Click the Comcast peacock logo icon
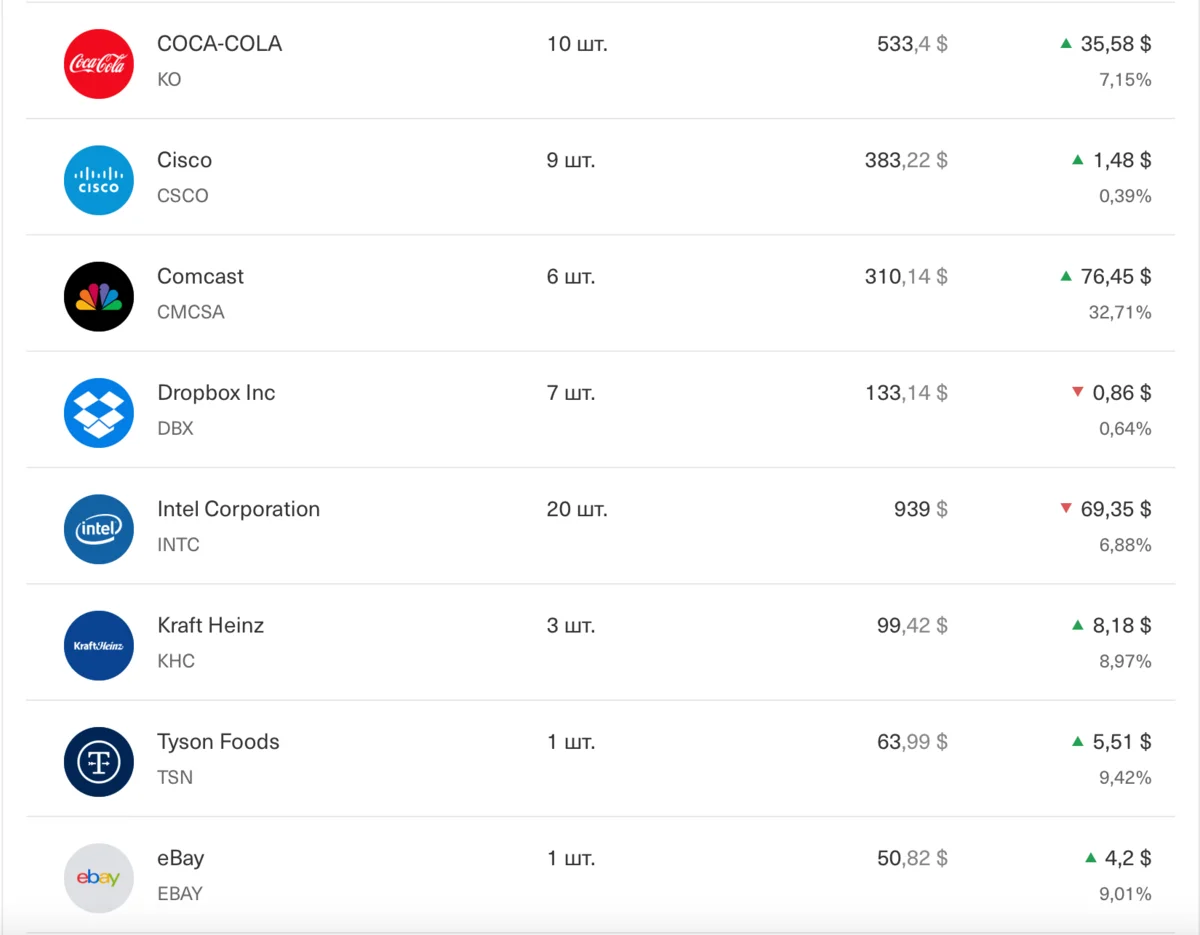This screenshot has width=1200, height=935. point(98,296)
